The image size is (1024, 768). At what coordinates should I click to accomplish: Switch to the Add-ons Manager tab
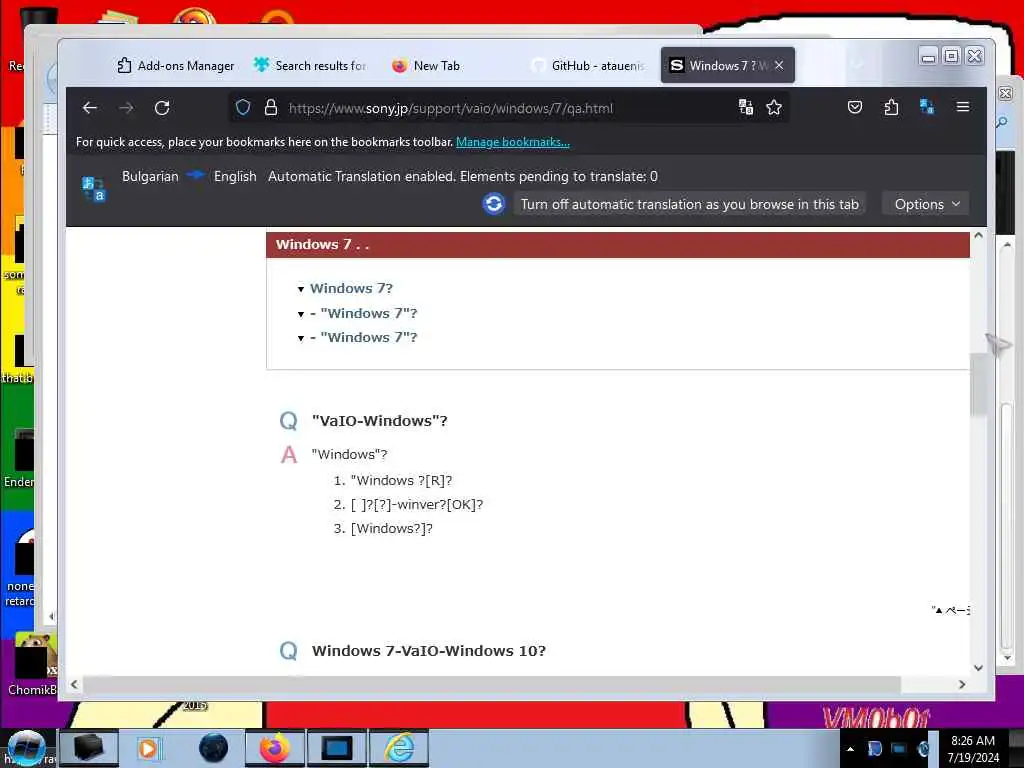[176, 65]
